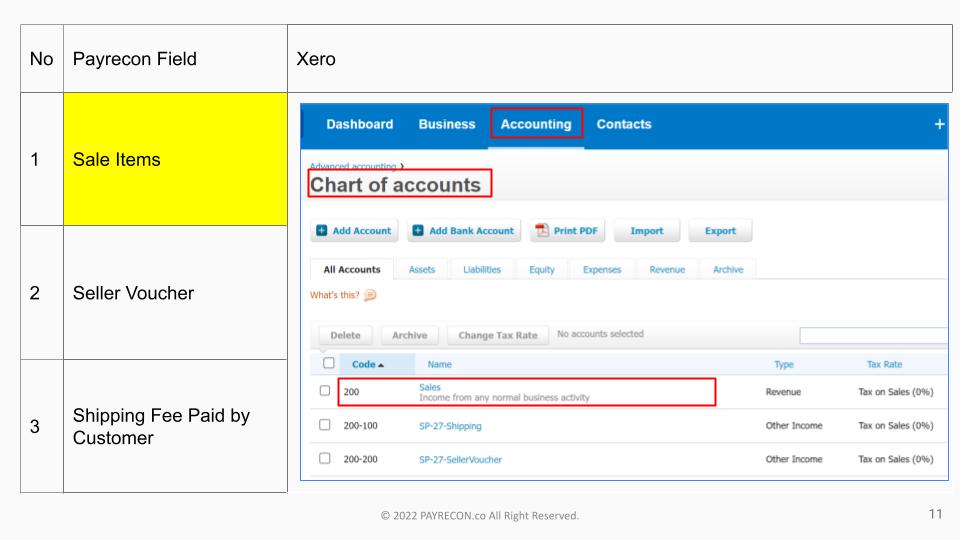Sort by the Tax Rate column header
The width and height of the screenshot is (960, 540).
pos(884,364)
